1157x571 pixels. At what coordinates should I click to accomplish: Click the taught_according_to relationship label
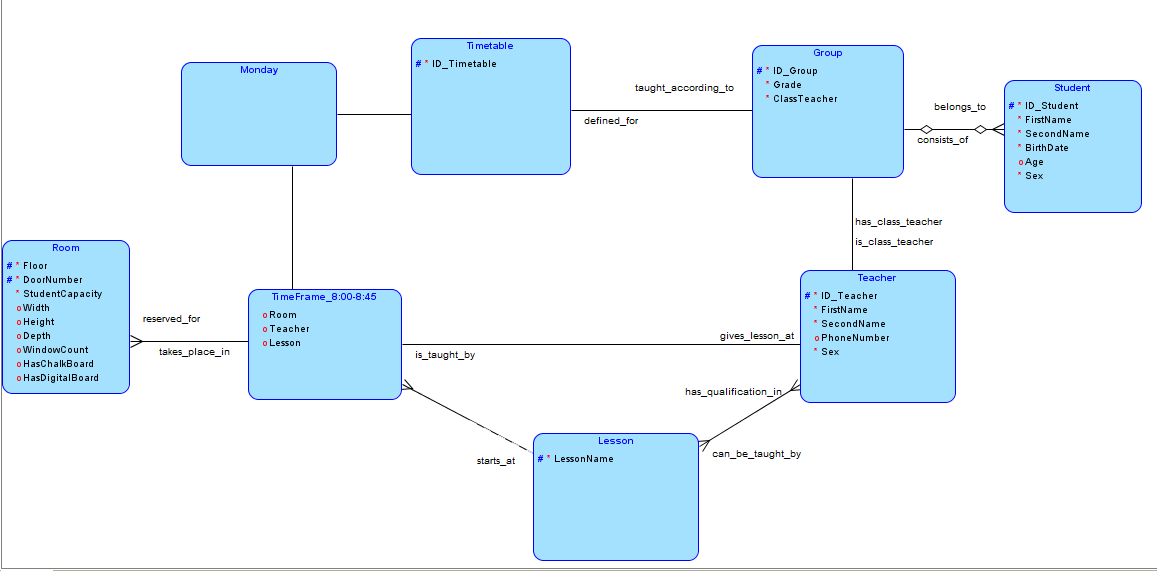[685, 88]
